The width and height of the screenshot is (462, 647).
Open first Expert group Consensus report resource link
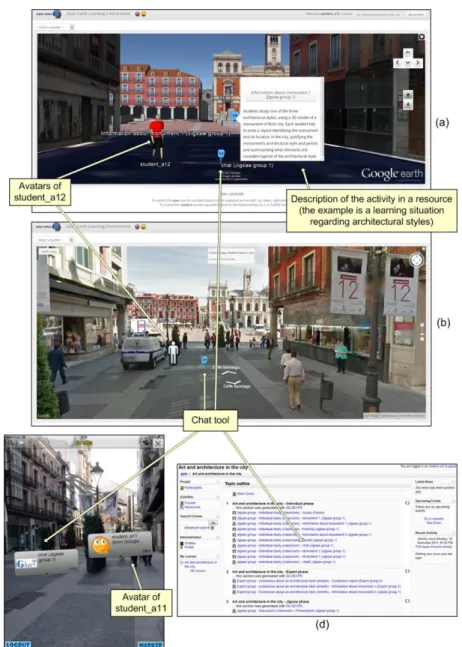(x=309, y=581)
